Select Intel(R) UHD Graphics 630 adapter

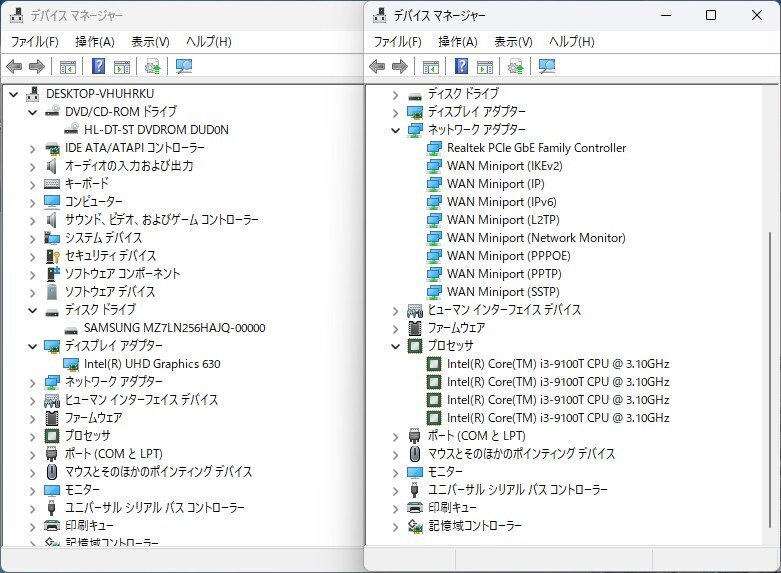(x=152, y=364)
